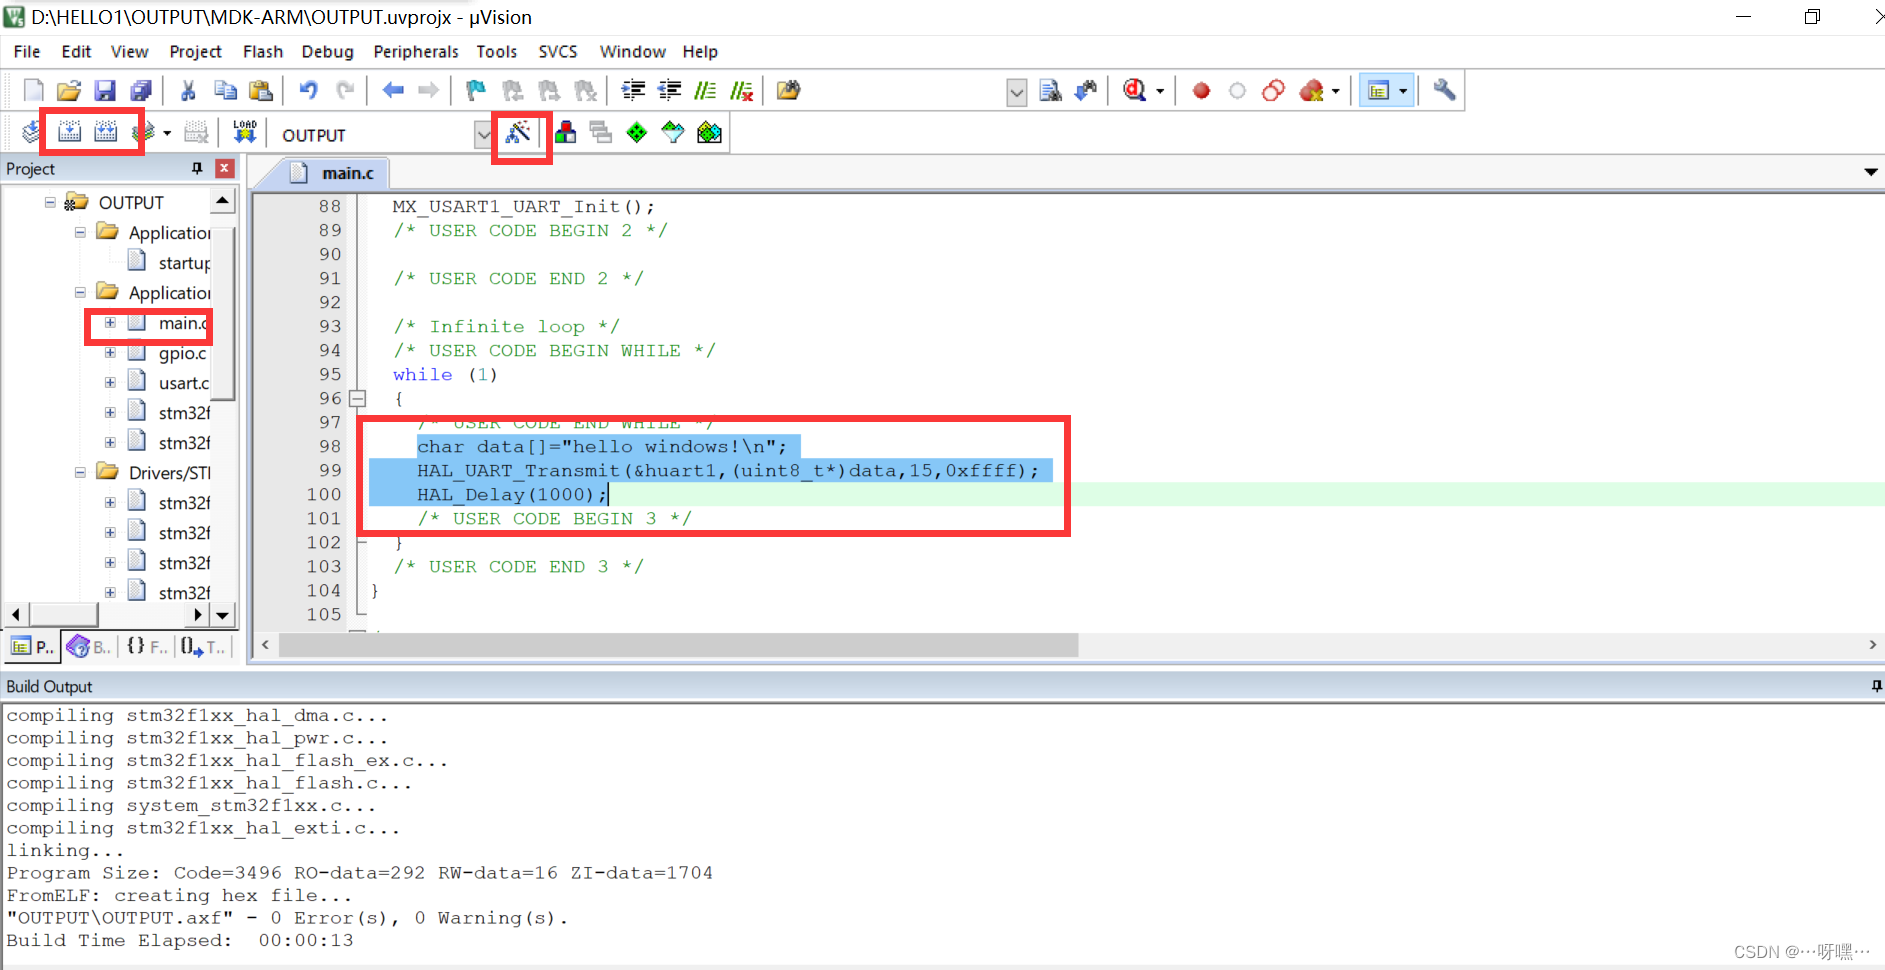
Task: Collapse the OUTPUT project root node
Action: click(x=50, y=202)
